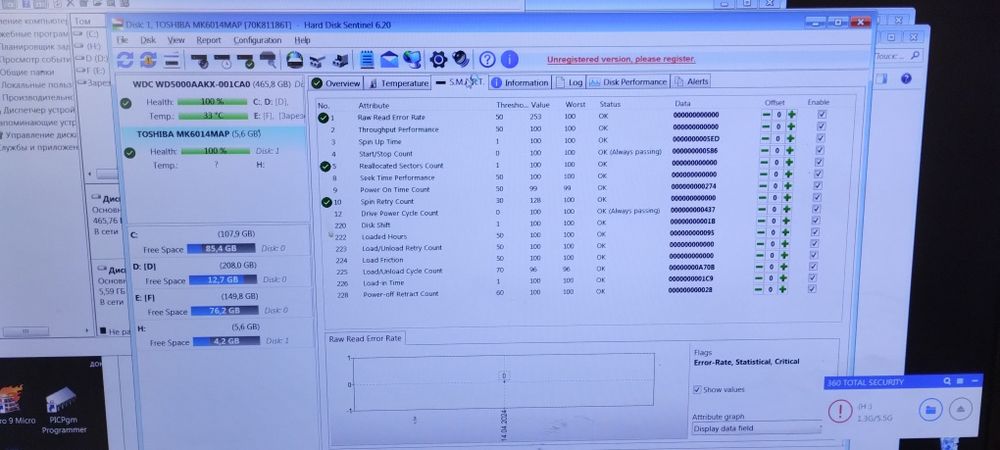Uncheck Enable for Spin Up Time row
Image resolution: width=1000 pixels, height=450 pixels.
(x=821, y=138)
